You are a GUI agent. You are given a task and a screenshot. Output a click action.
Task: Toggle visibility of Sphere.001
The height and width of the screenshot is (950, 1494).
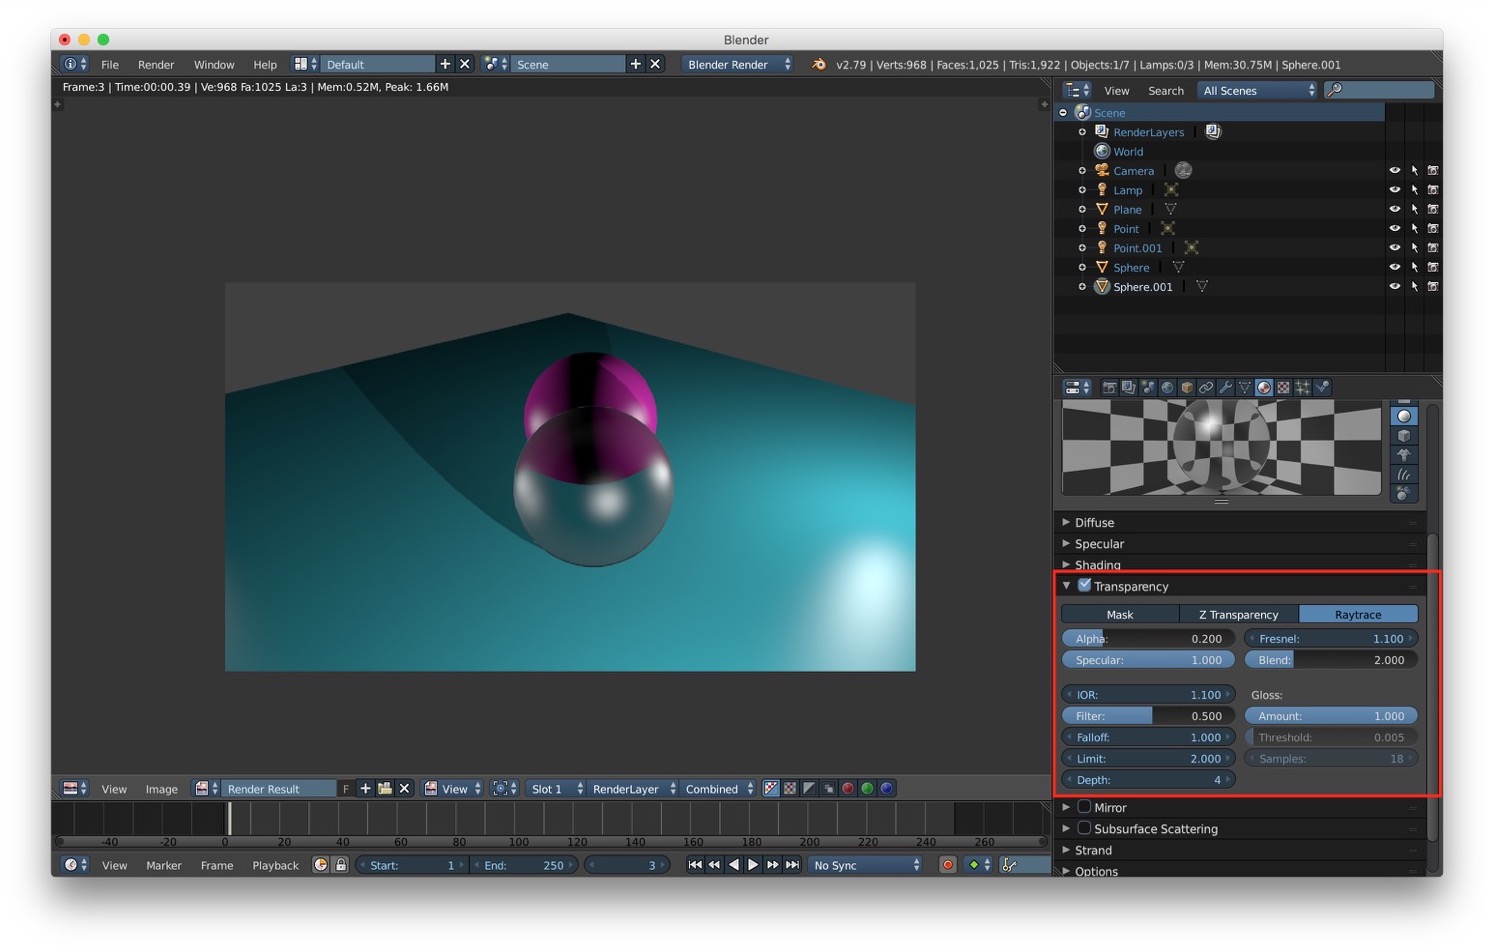click(x=1394, y=287)
